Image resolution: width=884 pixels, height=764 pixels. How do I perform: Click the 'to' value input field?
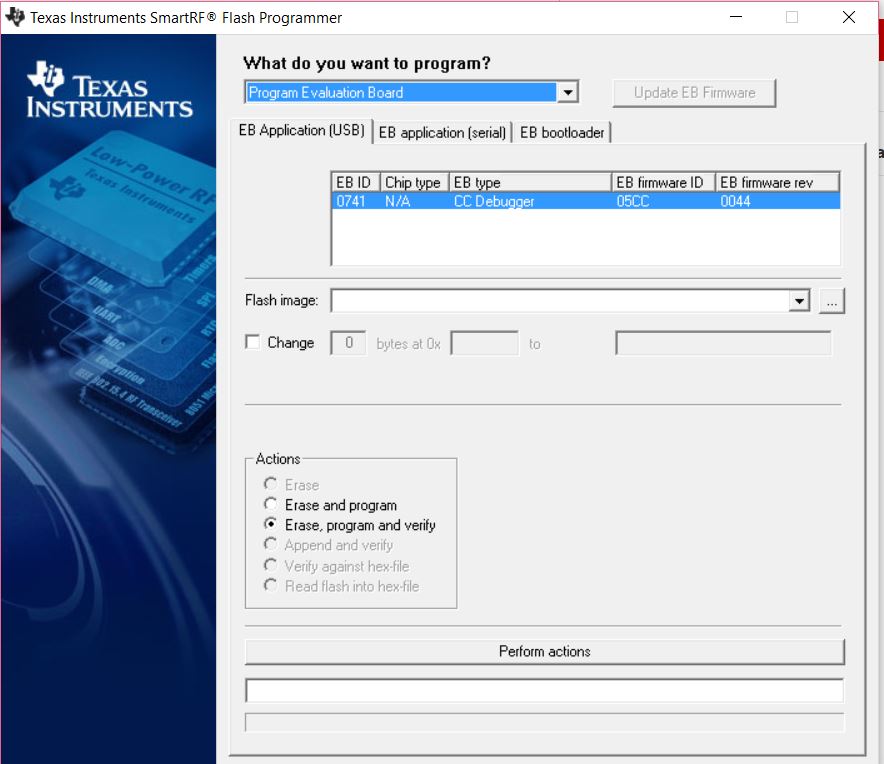pos(723,343)
